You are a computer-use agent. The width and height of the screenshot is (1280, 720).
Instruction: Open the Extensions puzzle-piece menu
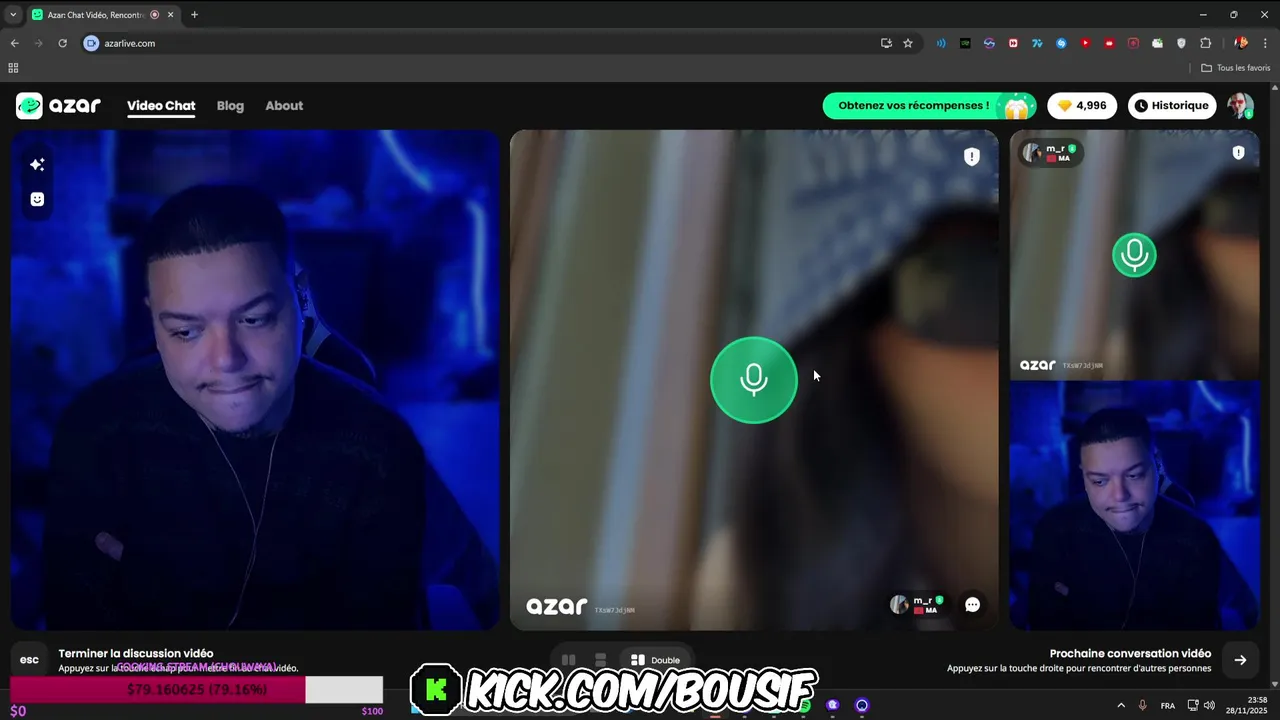click(1205, 43)
